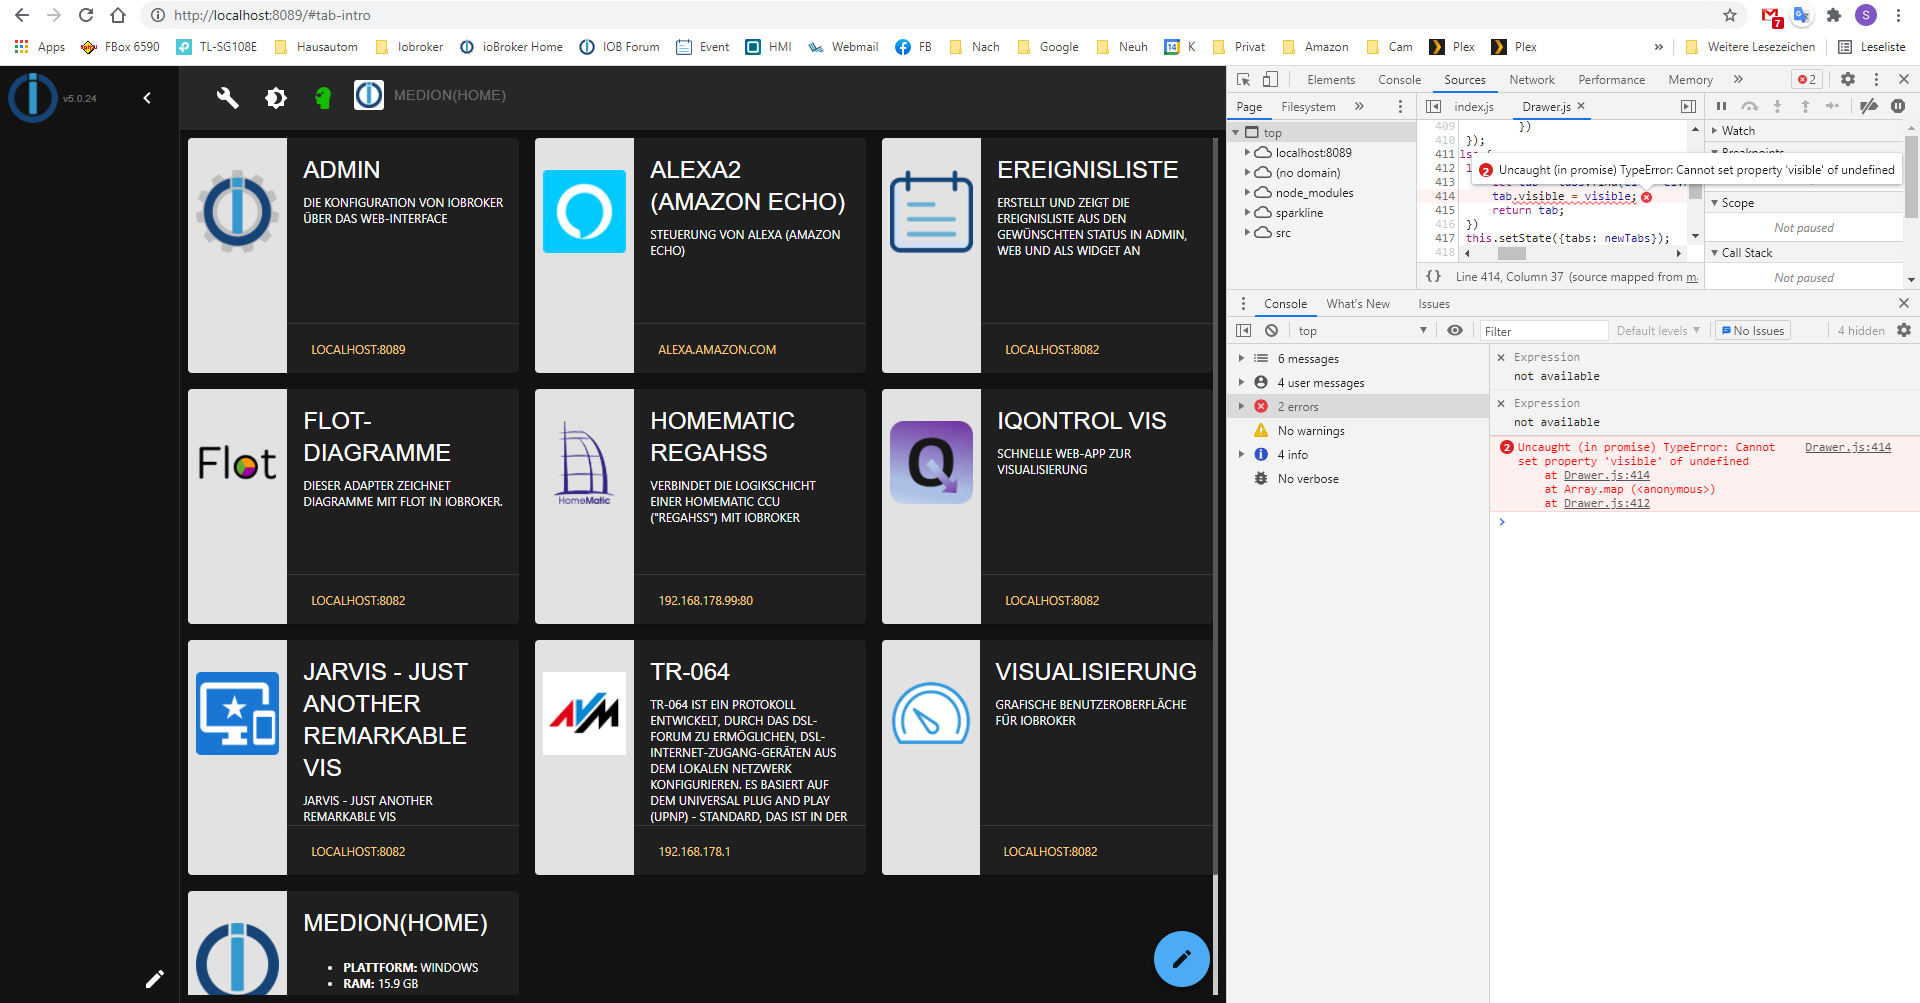Click the MEDION(HOME) host icon in header
Viewport: 1920px width, 1003px height.
(x=369, y=95)
